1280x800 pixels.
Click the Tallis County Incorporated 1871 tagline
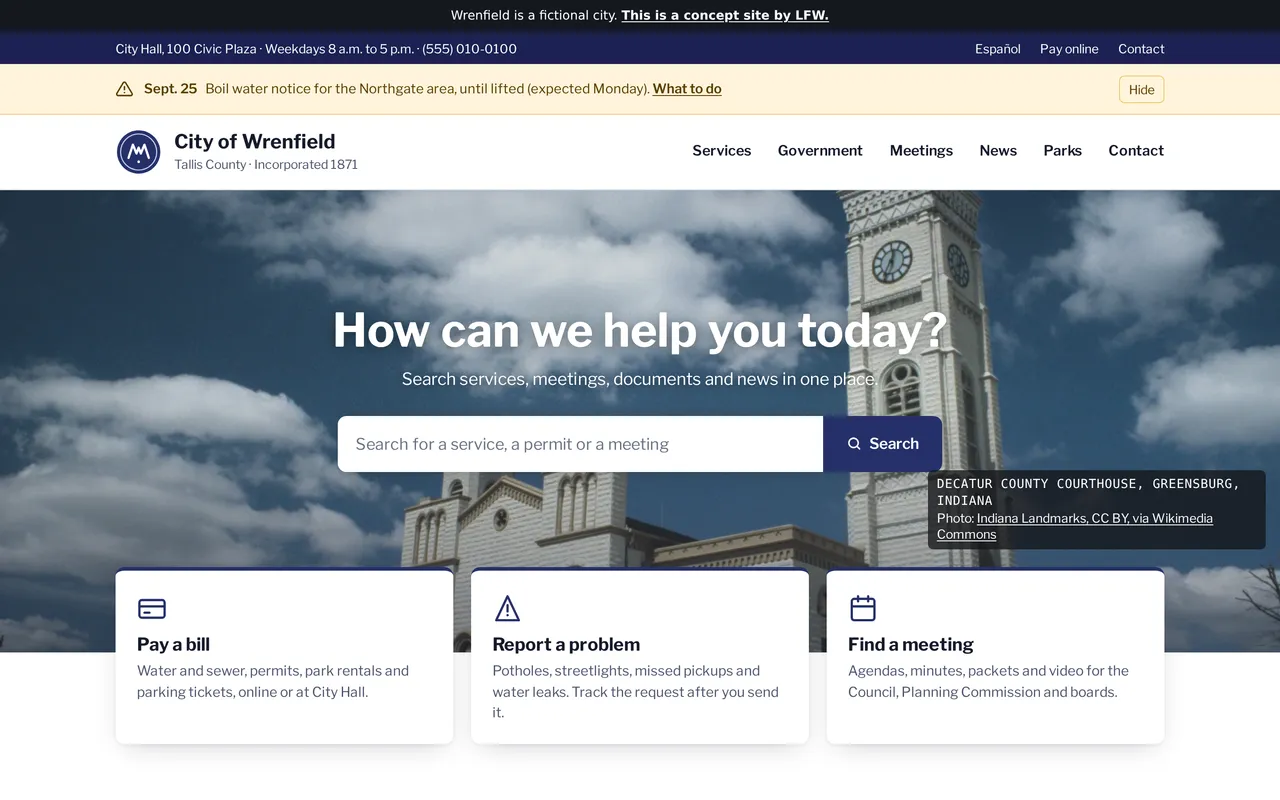(266, 165)
